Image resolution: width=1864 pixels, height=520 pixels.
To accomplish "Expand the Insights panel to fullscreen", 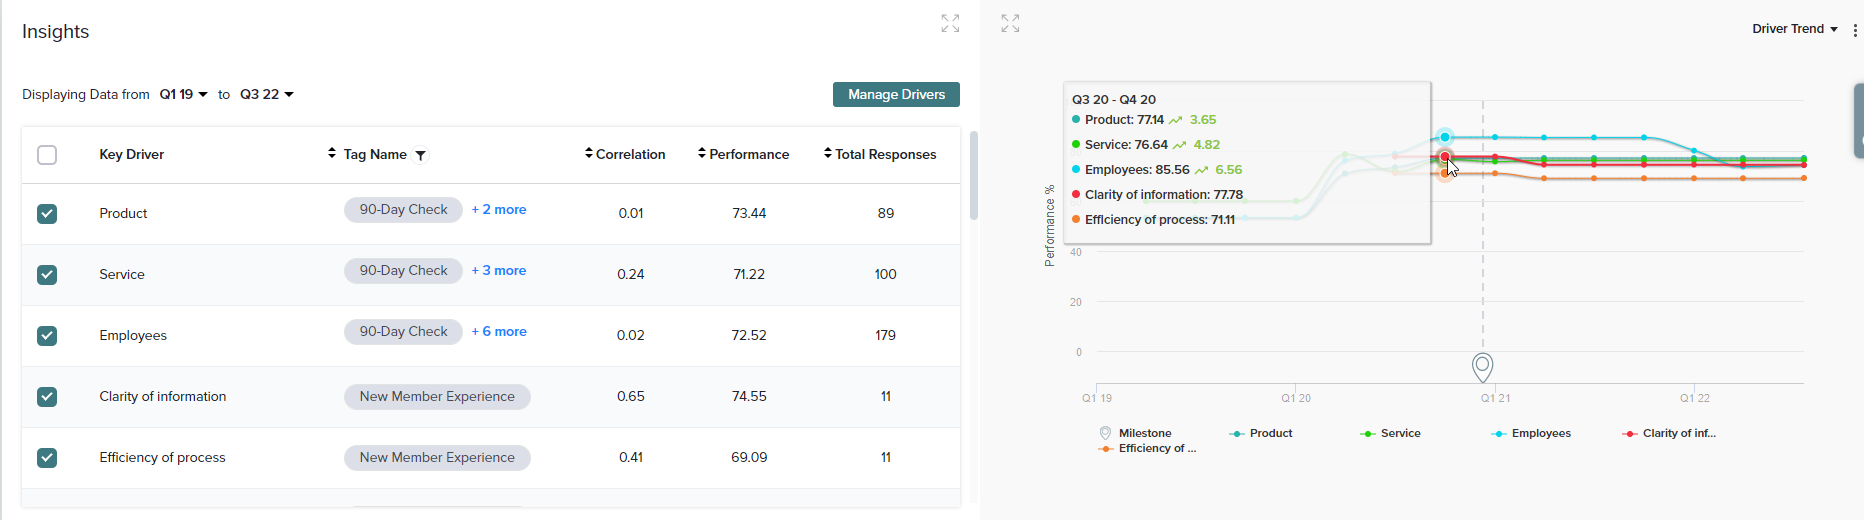I will (950, 23).
